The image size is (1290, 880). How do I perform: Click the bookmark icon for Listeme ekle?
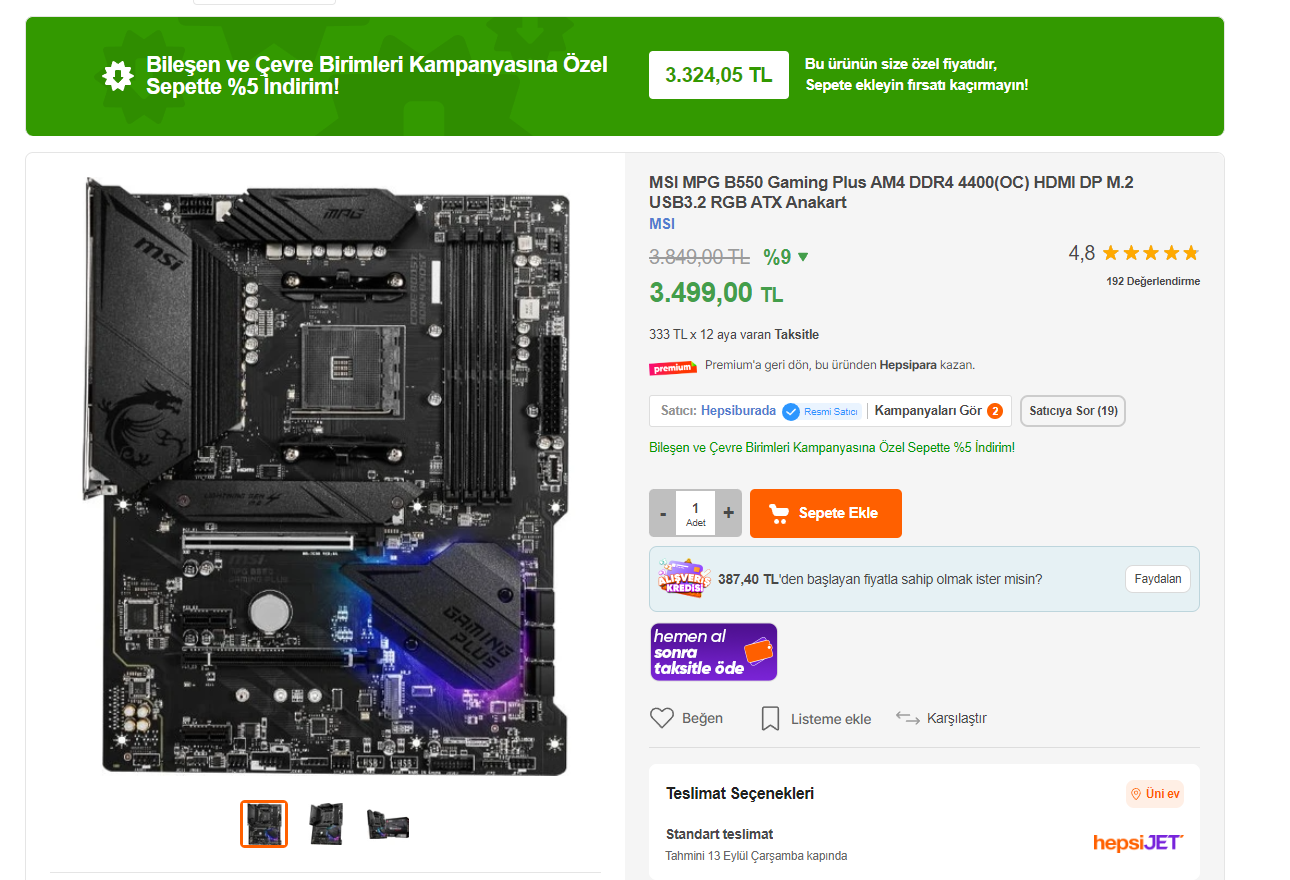(770, 718)
